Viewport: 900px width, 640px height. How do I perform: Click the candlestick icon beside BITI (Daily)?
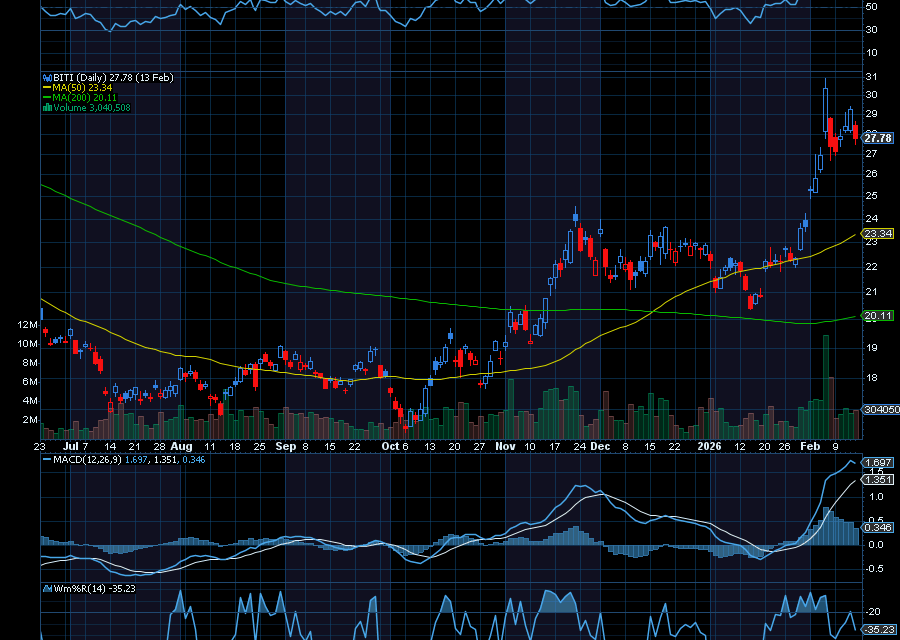pos(45,78)
